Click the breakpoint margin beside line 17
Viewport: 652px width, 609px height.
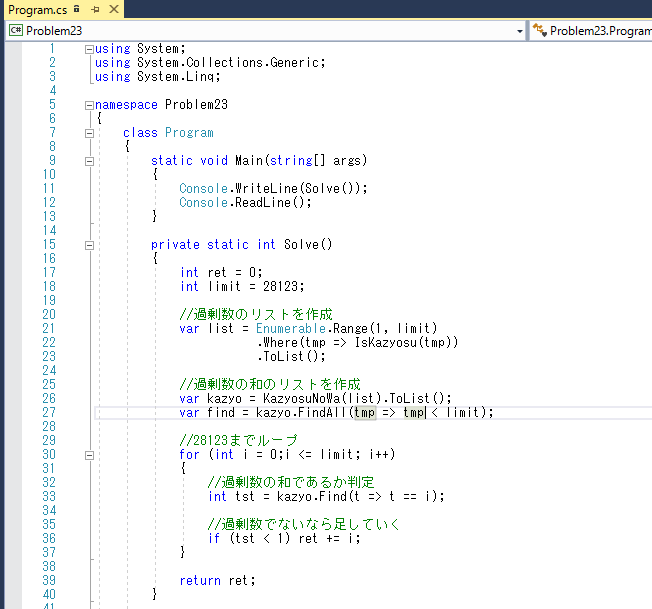(x=13, y=273)
